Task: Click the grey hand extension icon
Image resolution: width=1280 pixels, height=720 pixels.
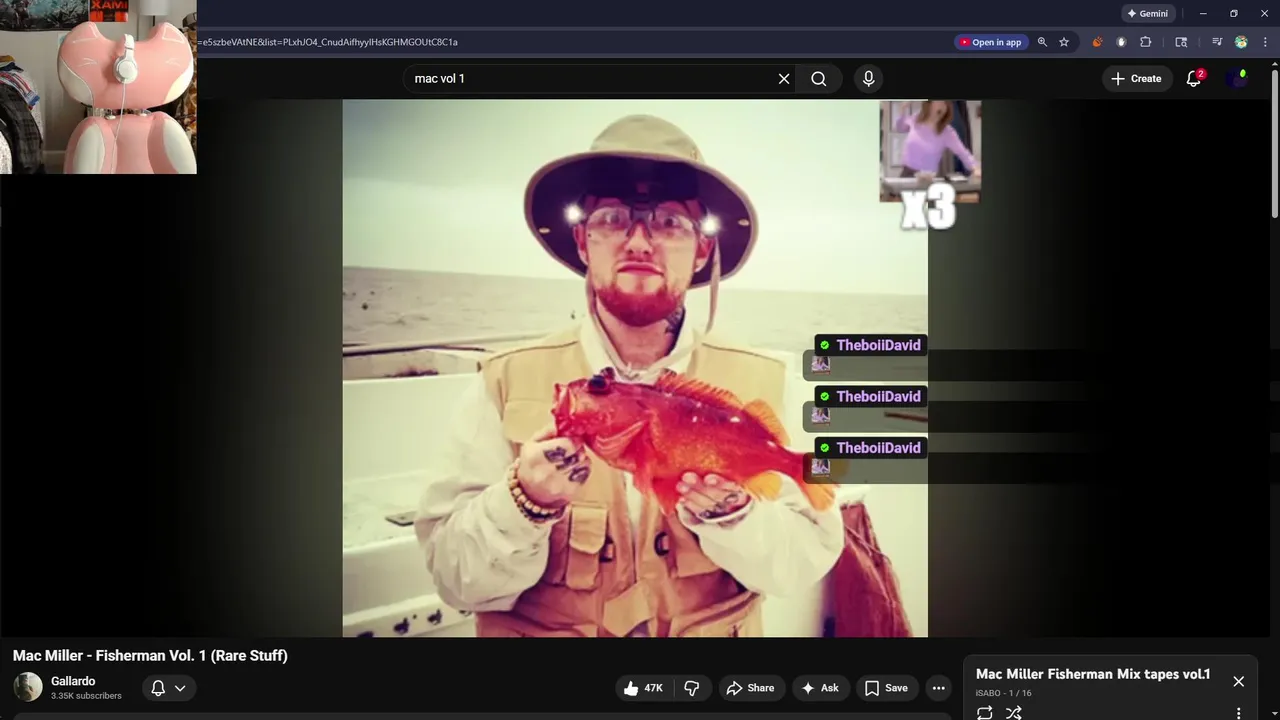Action: tap(1121, 42)
